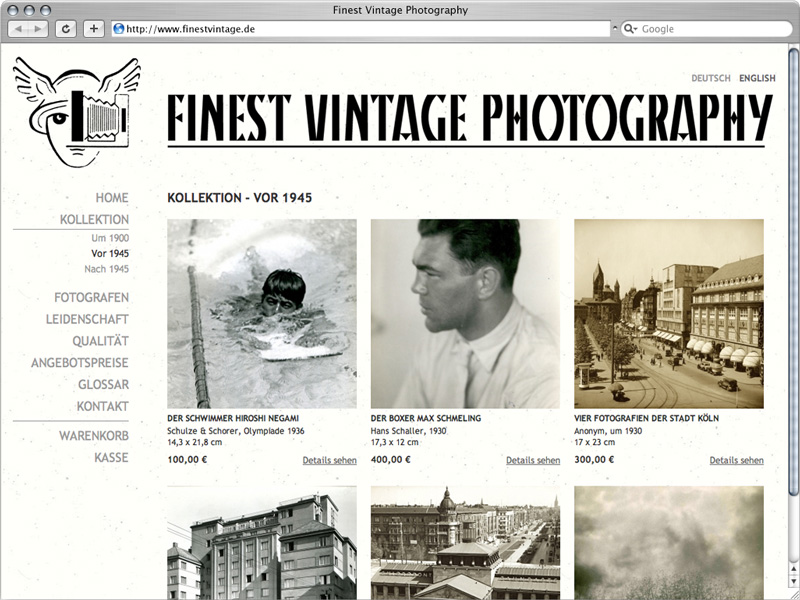Screen dimensions: 800x600
Task: Open the sepia Köln street view thumbnail
Action: (x=669, y=314)
